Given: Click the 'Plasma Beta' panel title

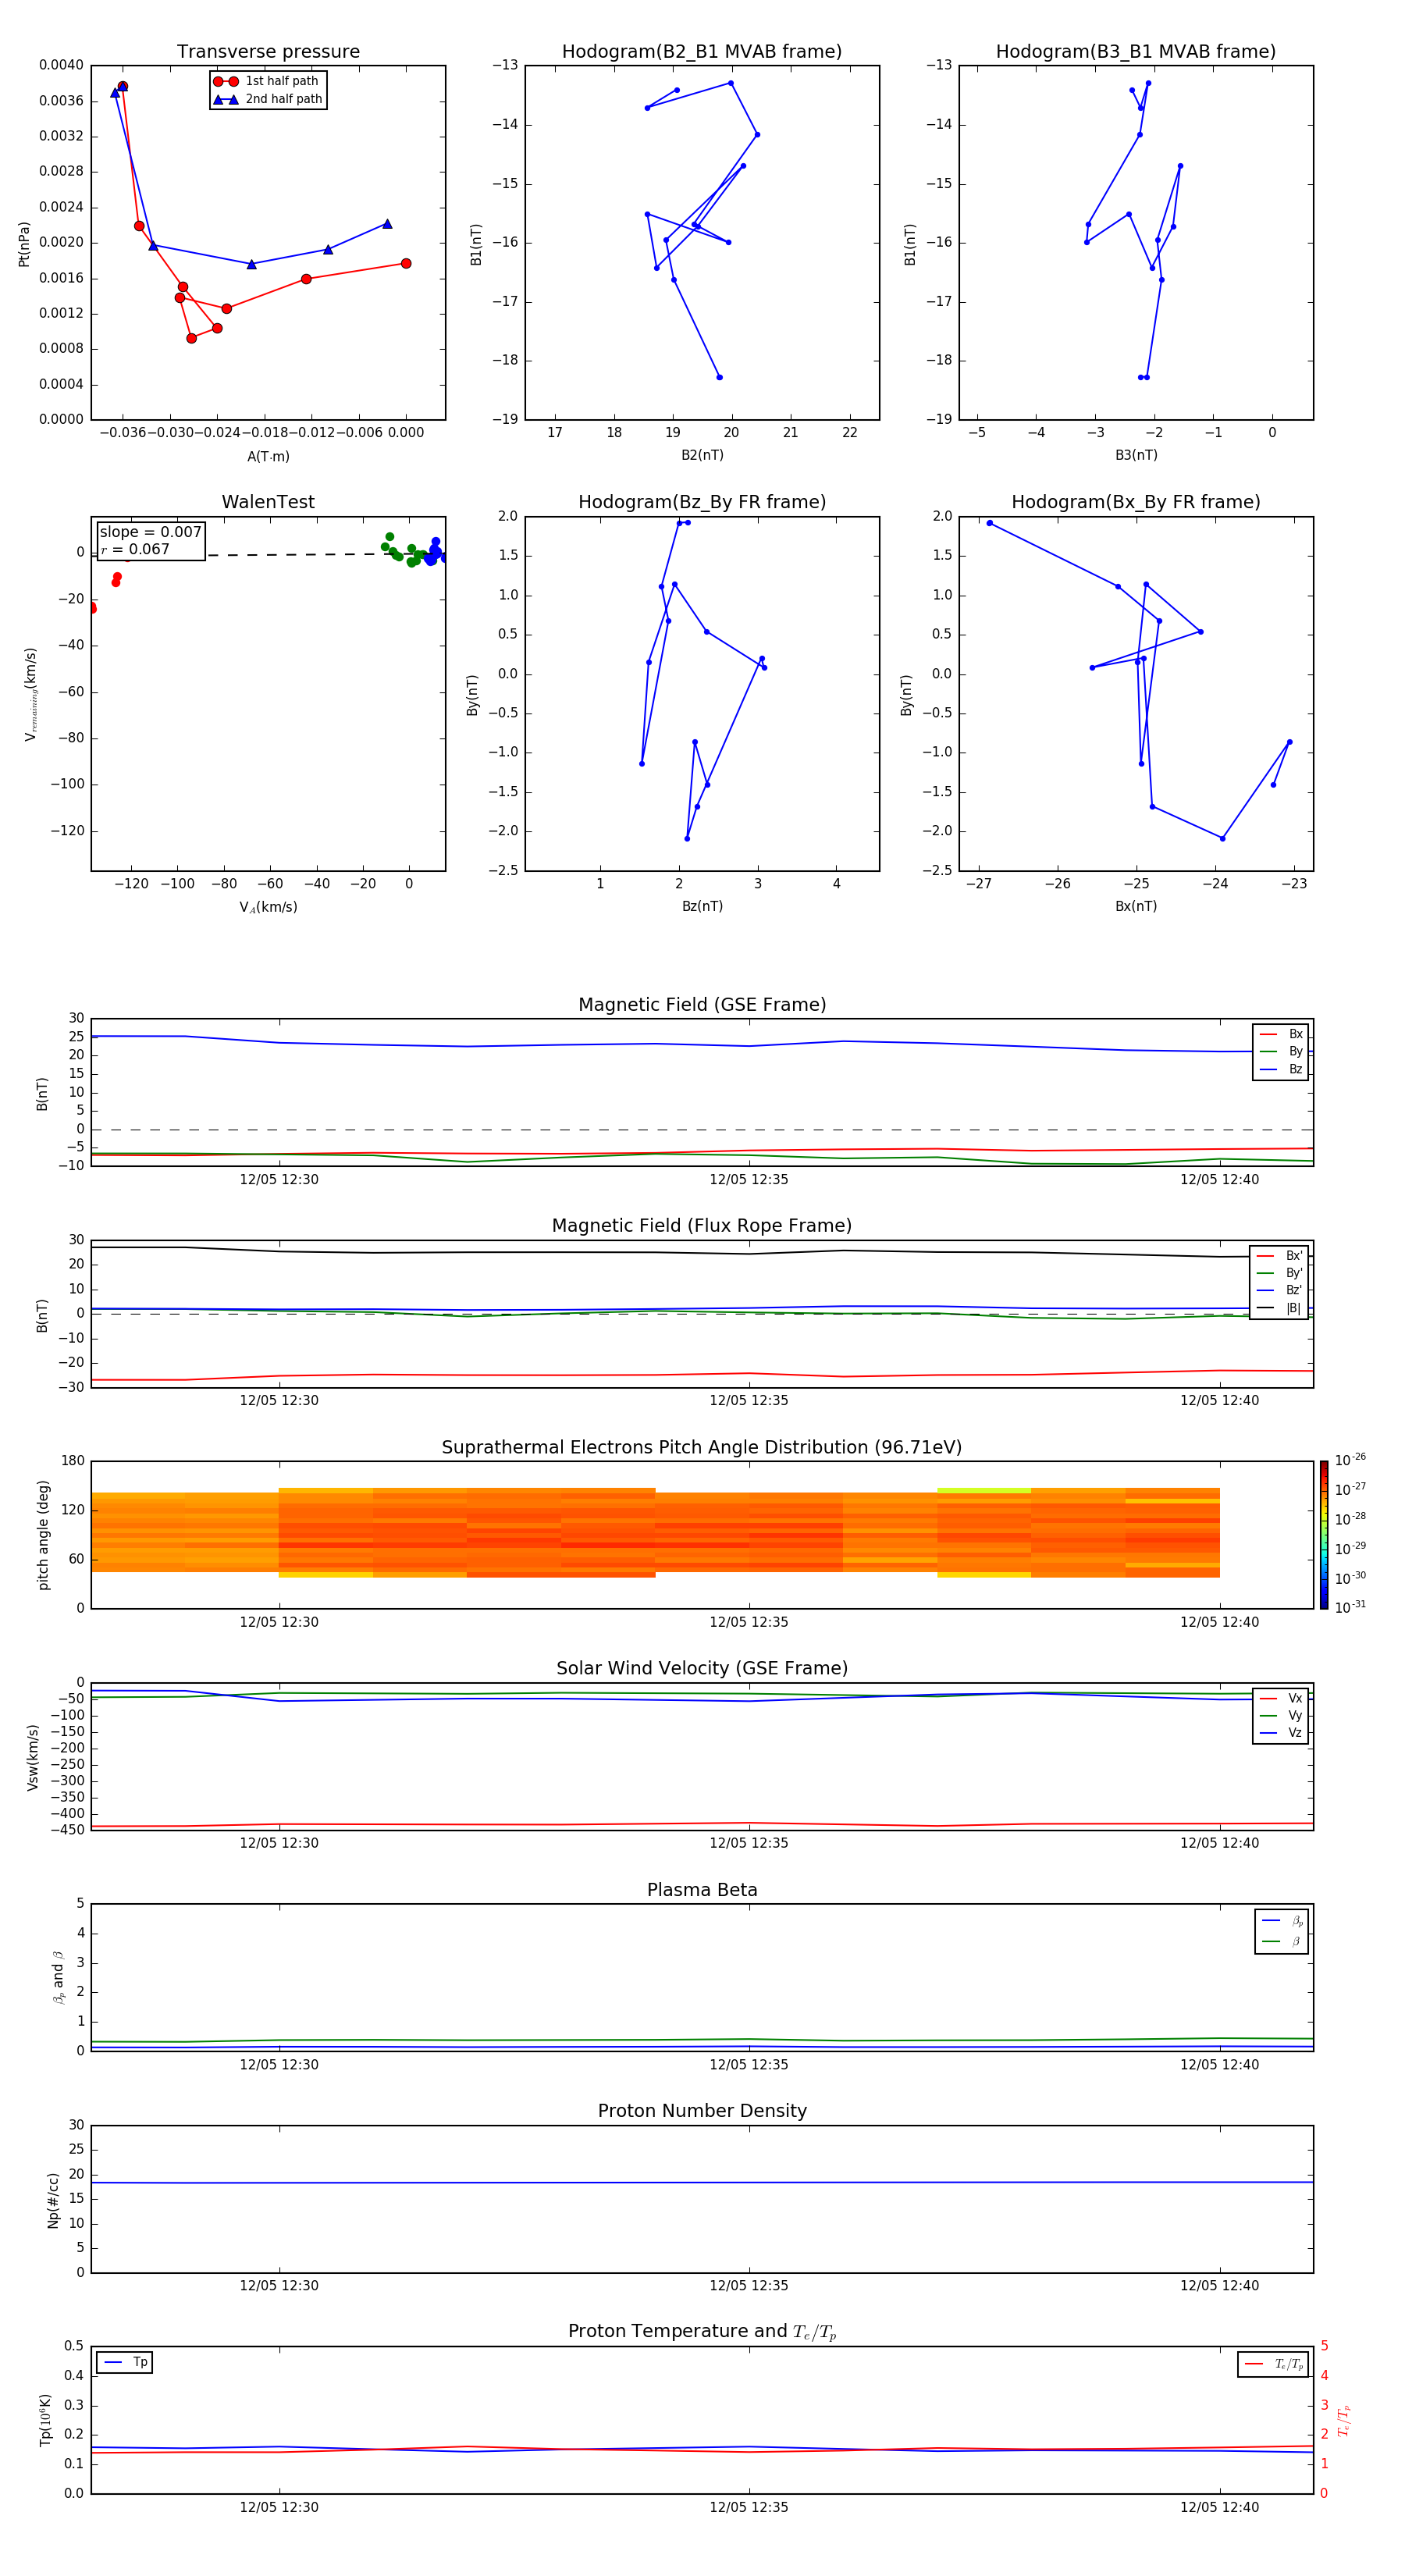Looking at the screenshot, I should point(702,1890).
